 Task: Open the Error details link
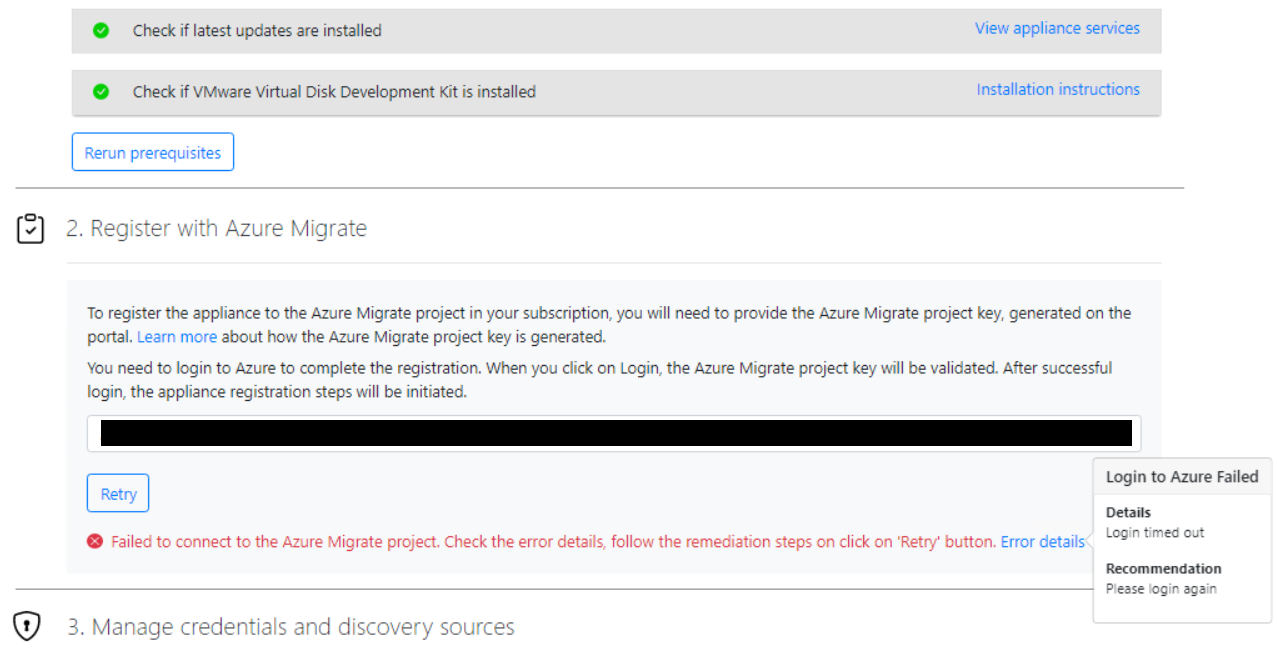(1042, 542)
